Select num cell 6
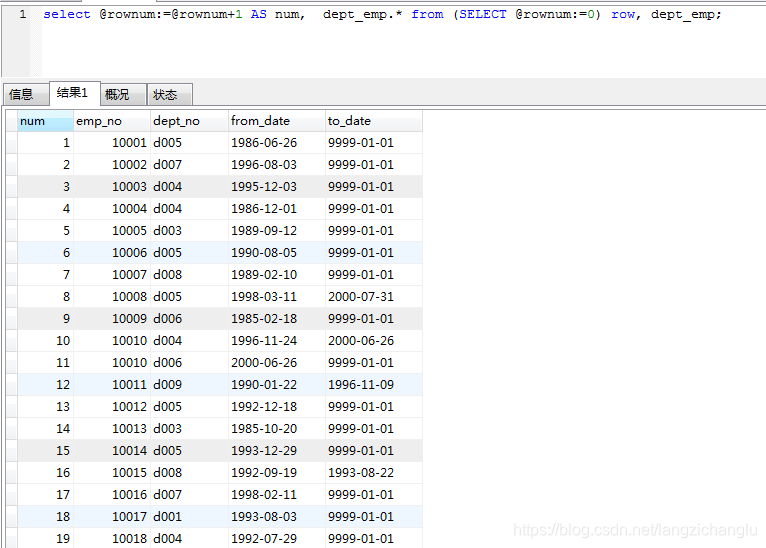 click(x=45, y=253)
